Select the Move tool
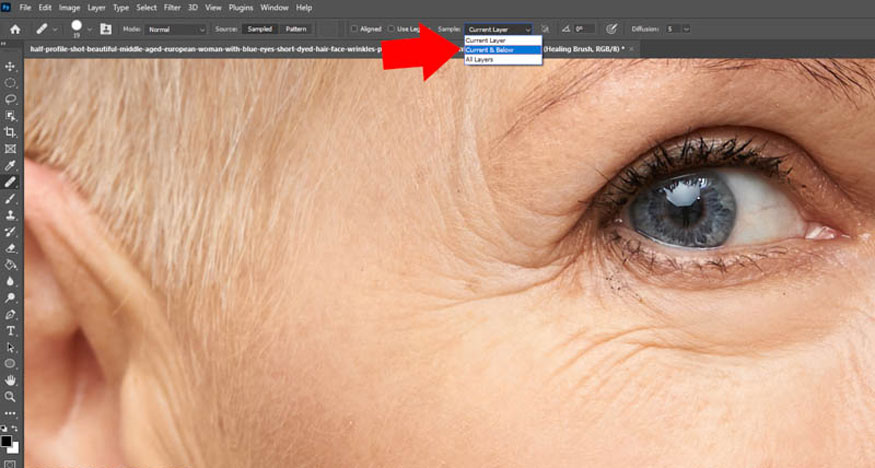 (10, 66)
